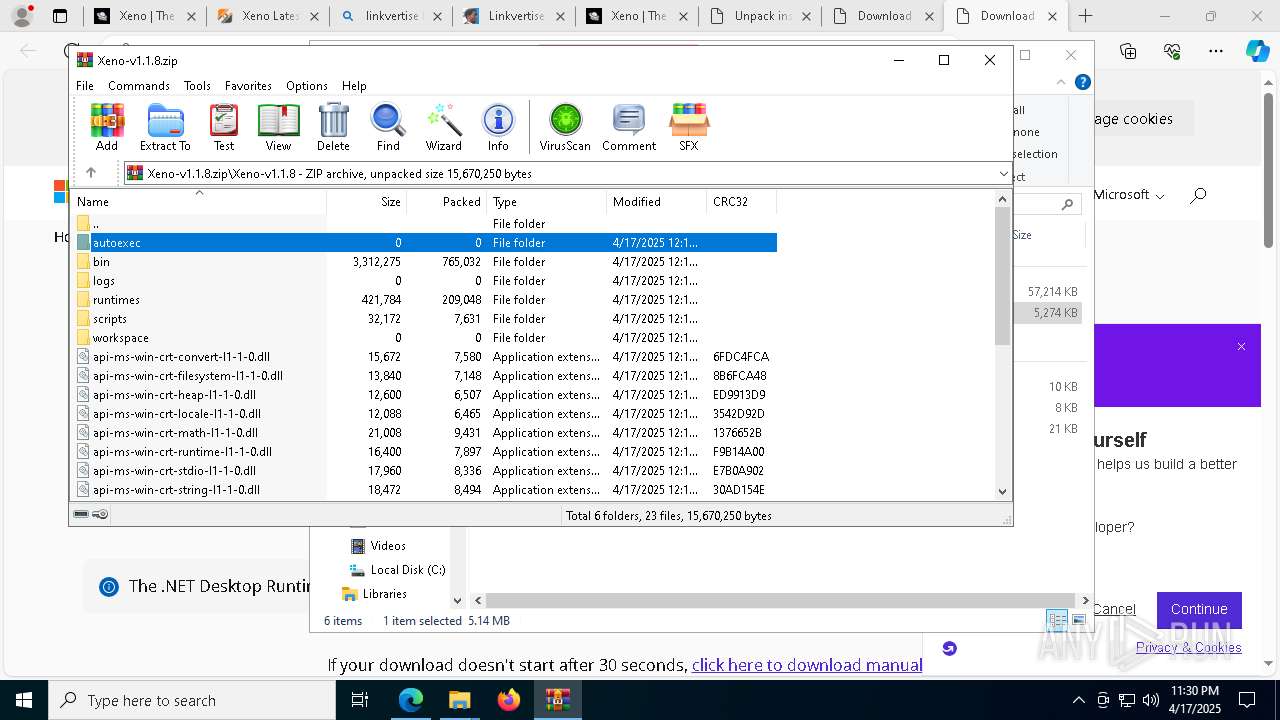The width and height of the screenshot is (1280, 720).
Task: Sort by the CRC32 column header
Action: pyautogui.click(x=741, y=201)
